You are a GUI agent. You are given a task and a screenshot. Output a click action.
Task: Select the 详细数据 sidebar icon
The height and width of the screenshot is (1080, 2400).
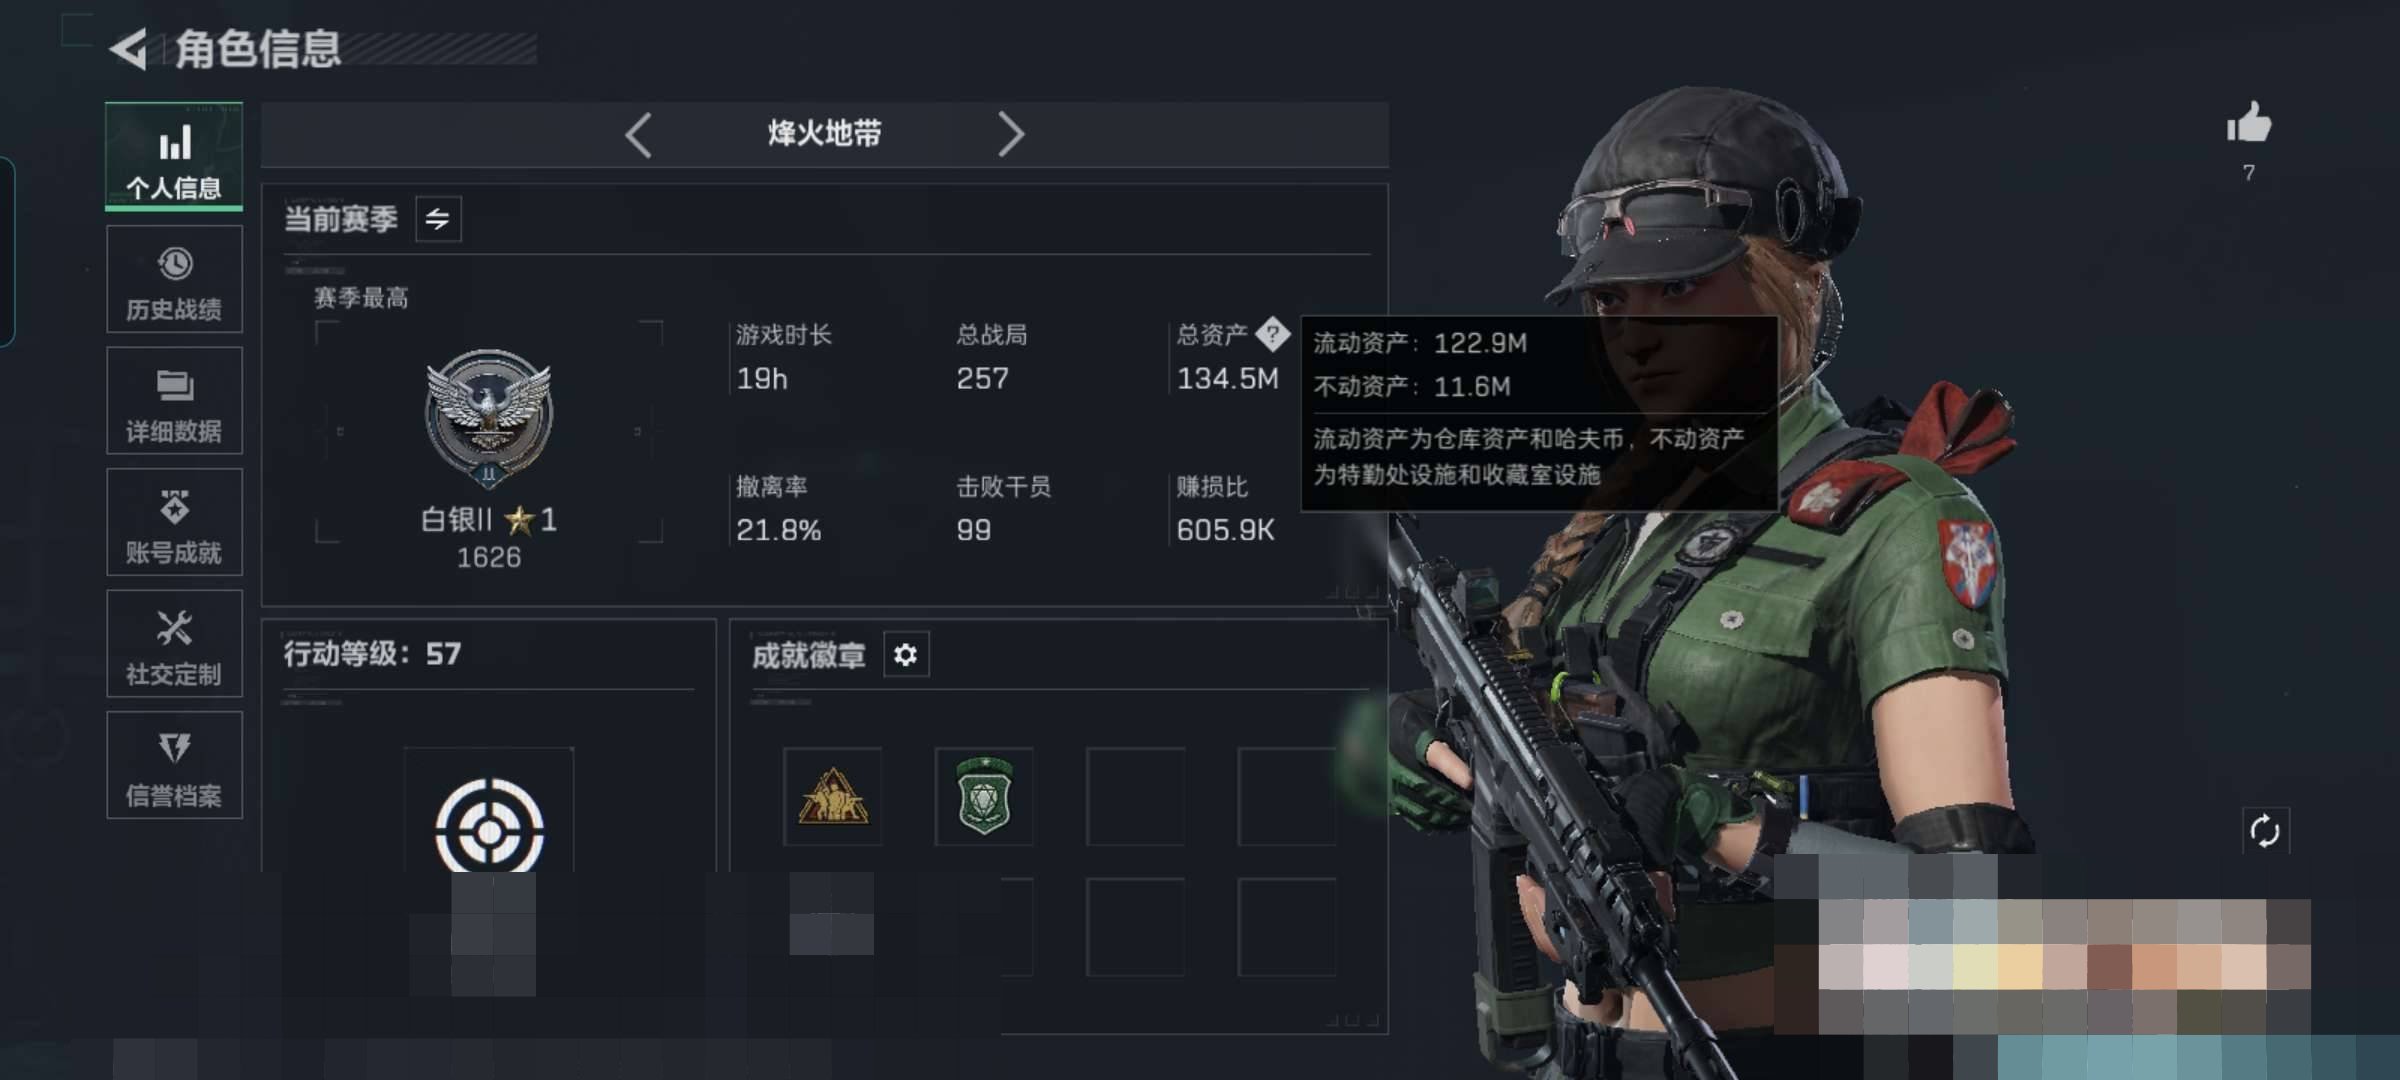pyautogui.click(x=174, y=401)
